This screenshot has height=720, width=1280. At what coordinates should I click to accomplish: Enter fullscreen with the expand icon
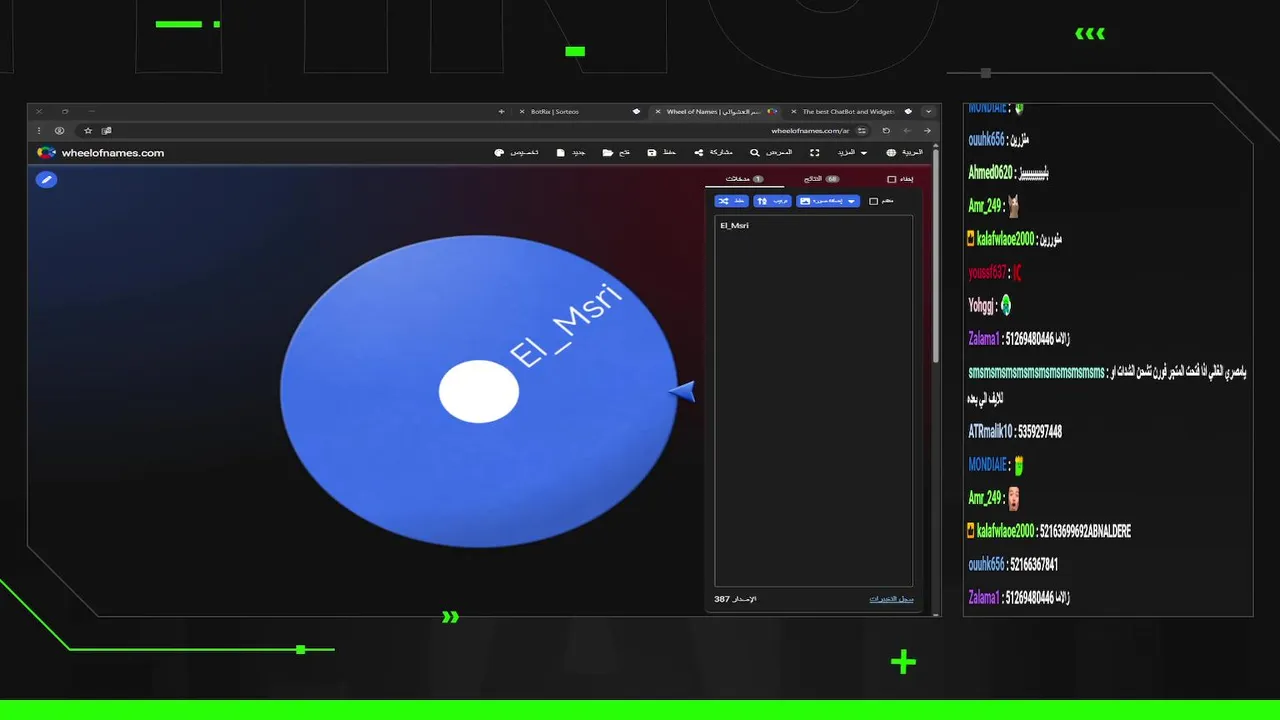click(814, 153)
